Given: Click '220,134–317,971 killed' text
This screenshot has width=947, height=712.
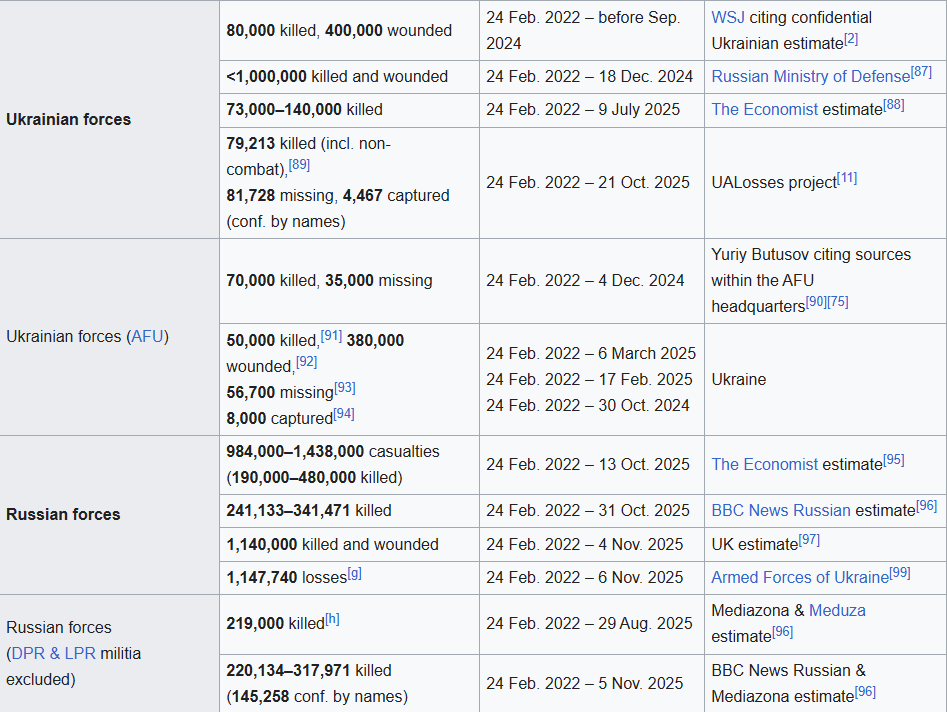Looking at the screenshot, I should (x=309, y=671).
